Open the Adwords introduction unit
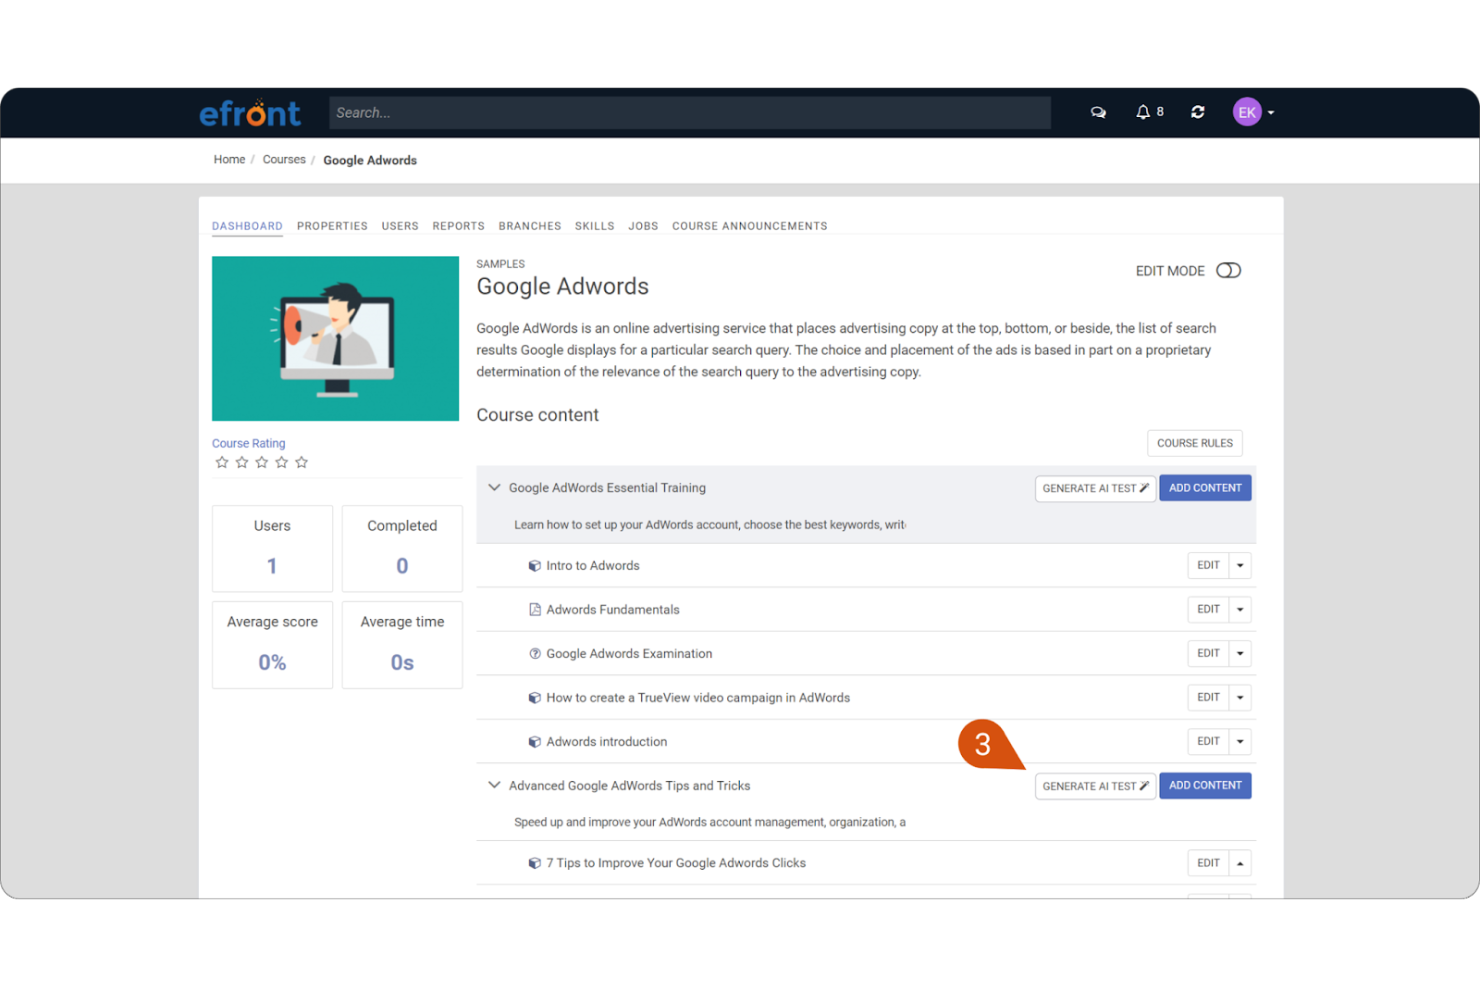Image resolution: width=1480 pixels, height=987 pixels. (607, 742)
